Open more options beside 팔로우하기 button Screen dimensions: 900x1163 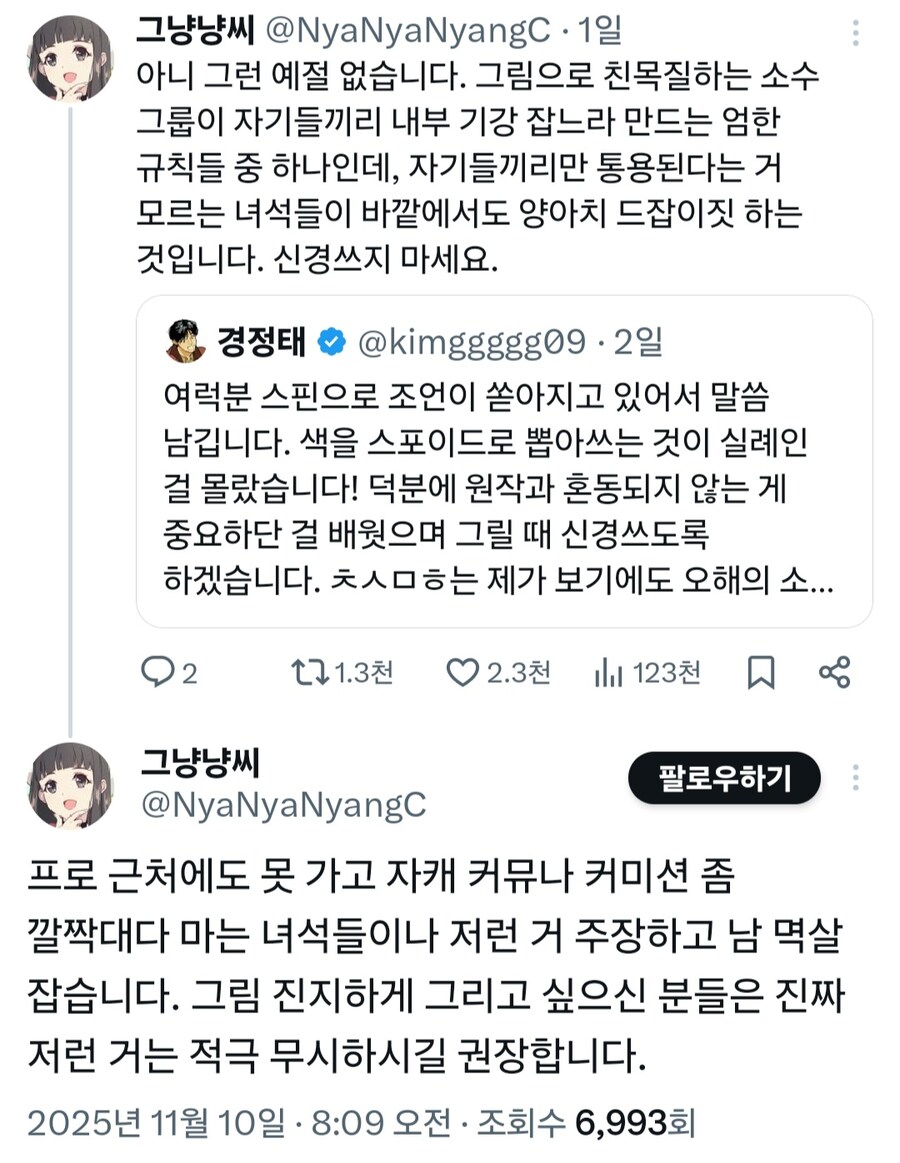[856, 778]
